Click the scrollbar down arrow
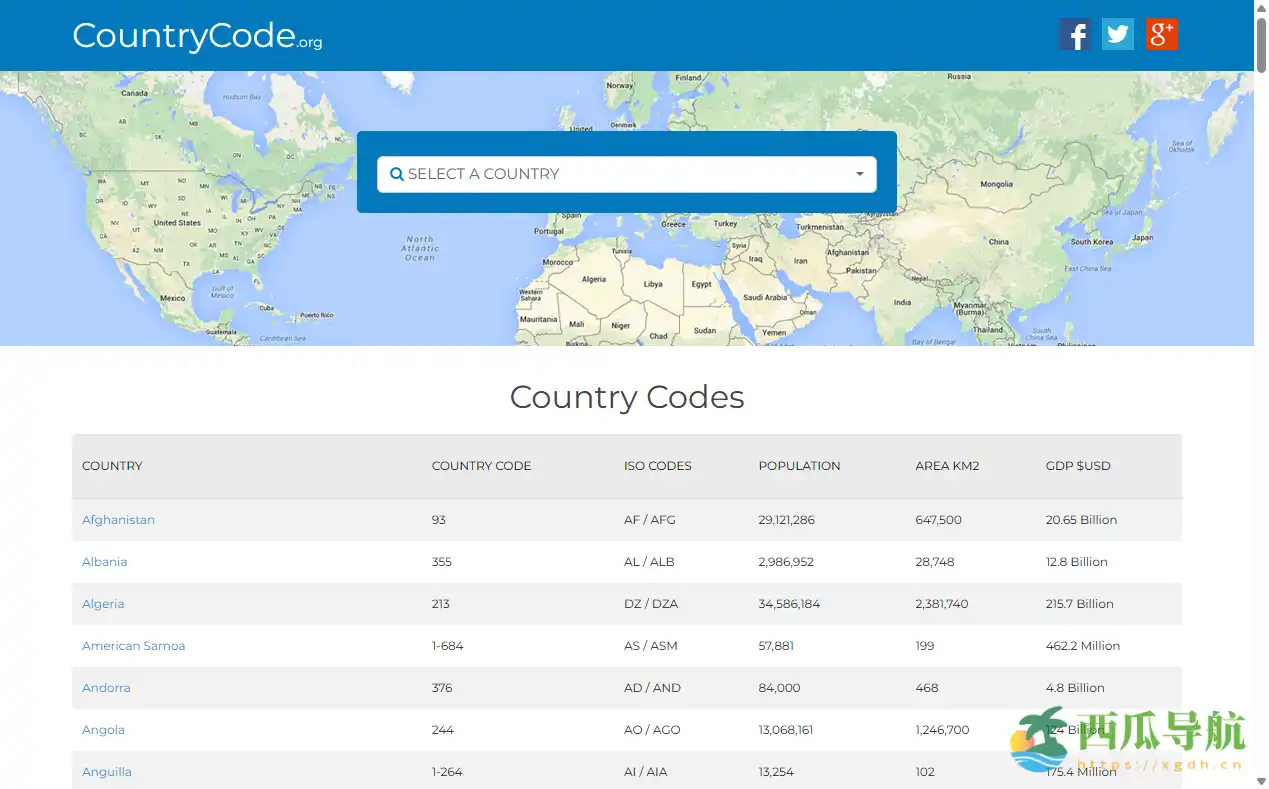This screenshot has width=1269, height=789. click(1261, 781)
